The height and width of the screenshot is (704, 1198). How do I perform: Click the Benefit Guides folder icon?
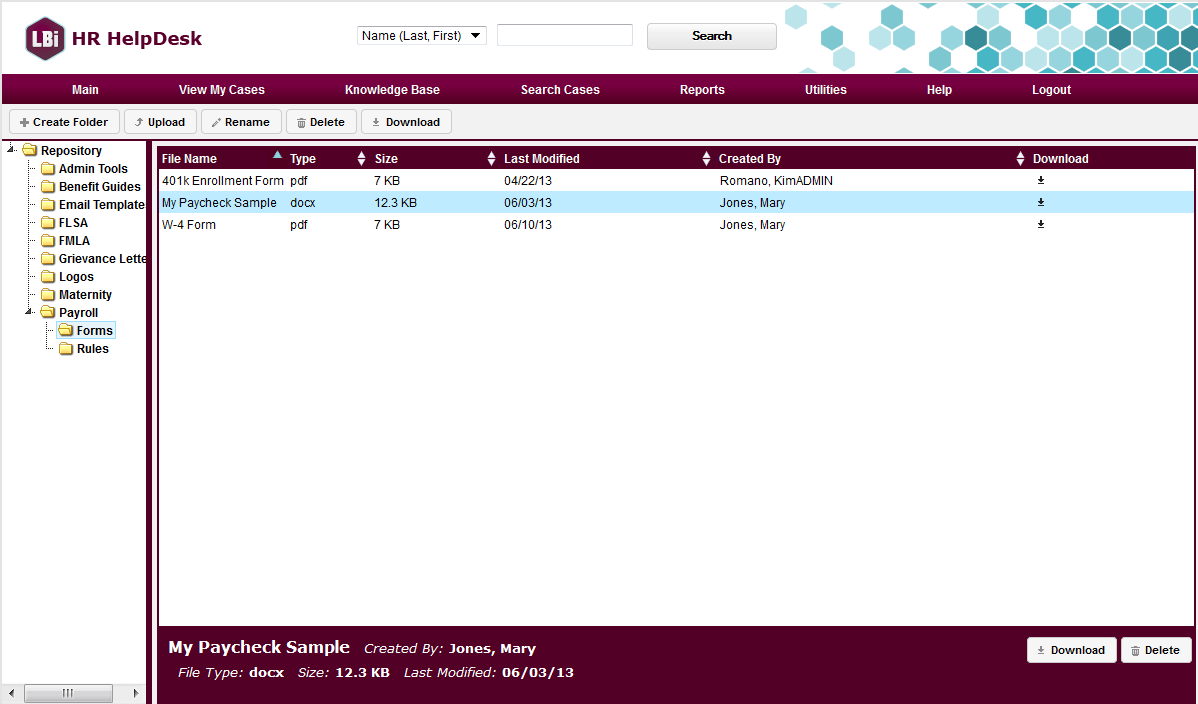point(48,187)
